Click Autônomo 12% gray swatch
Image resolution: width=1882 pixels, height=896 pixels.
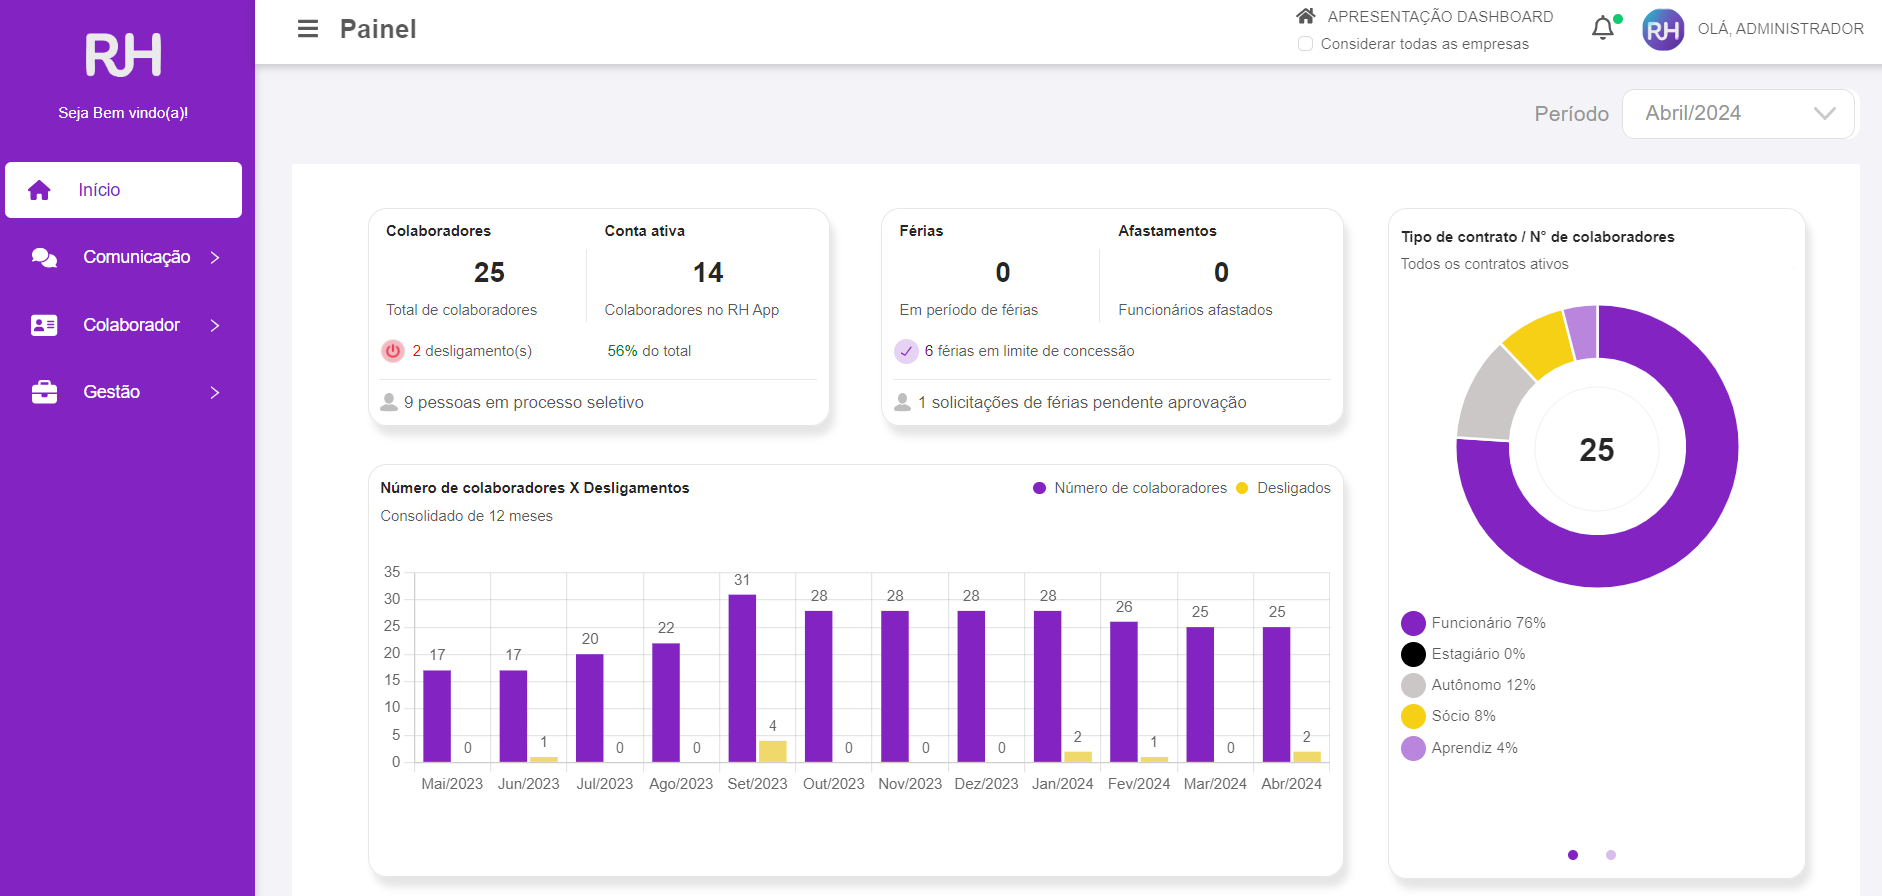point(1413,685)
